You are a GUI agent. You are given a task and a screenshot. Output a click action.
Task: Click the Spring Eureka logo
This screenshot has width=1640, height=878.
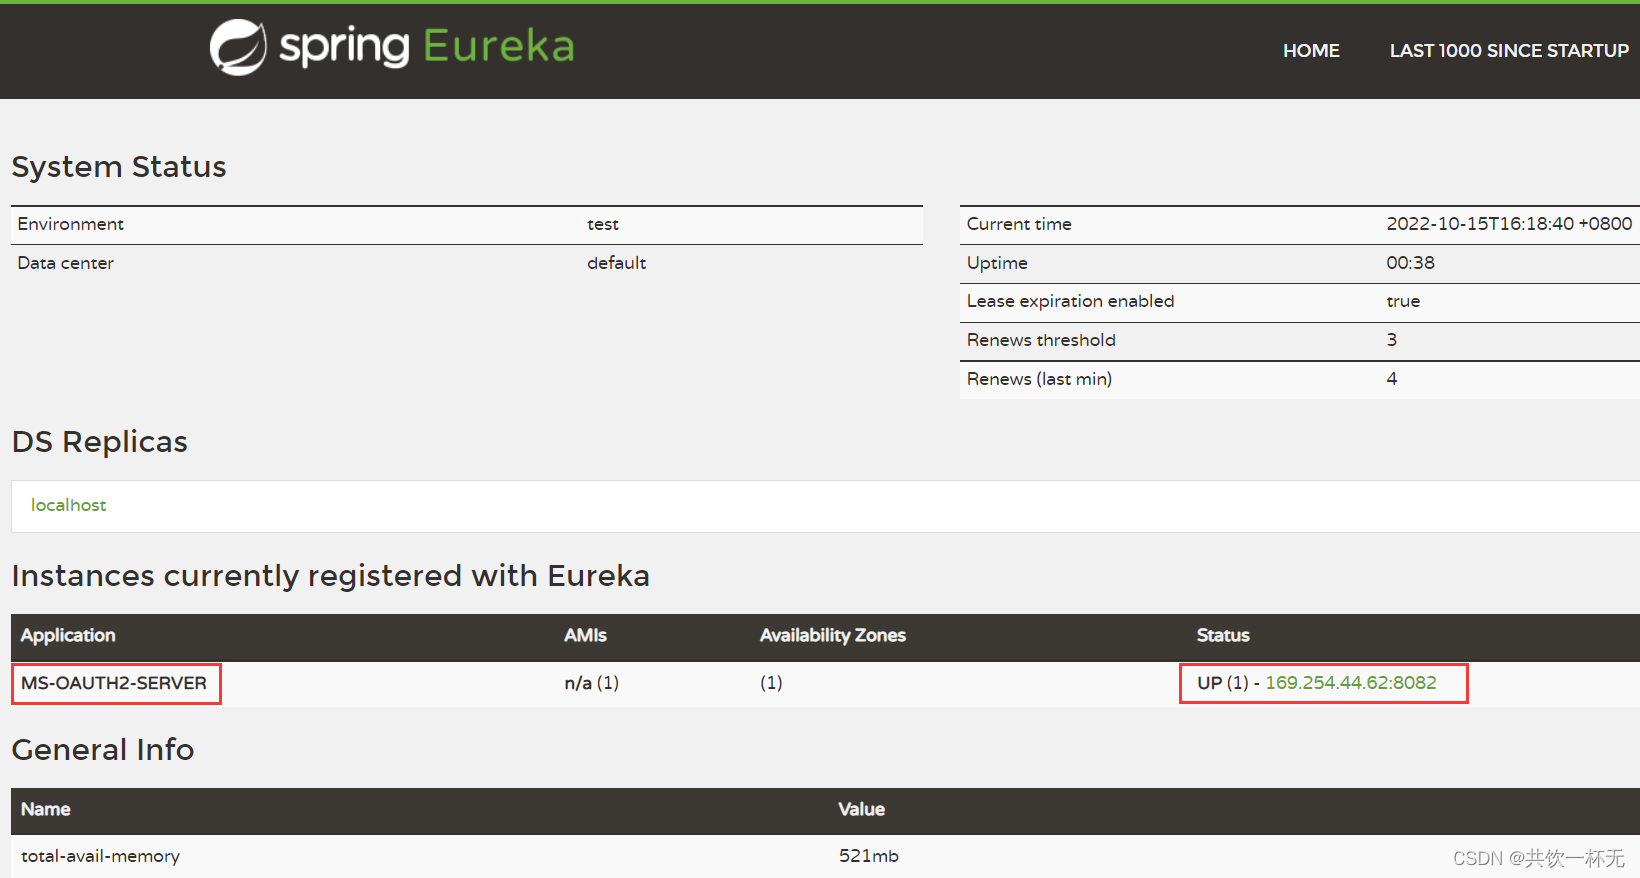pos(392,47)
